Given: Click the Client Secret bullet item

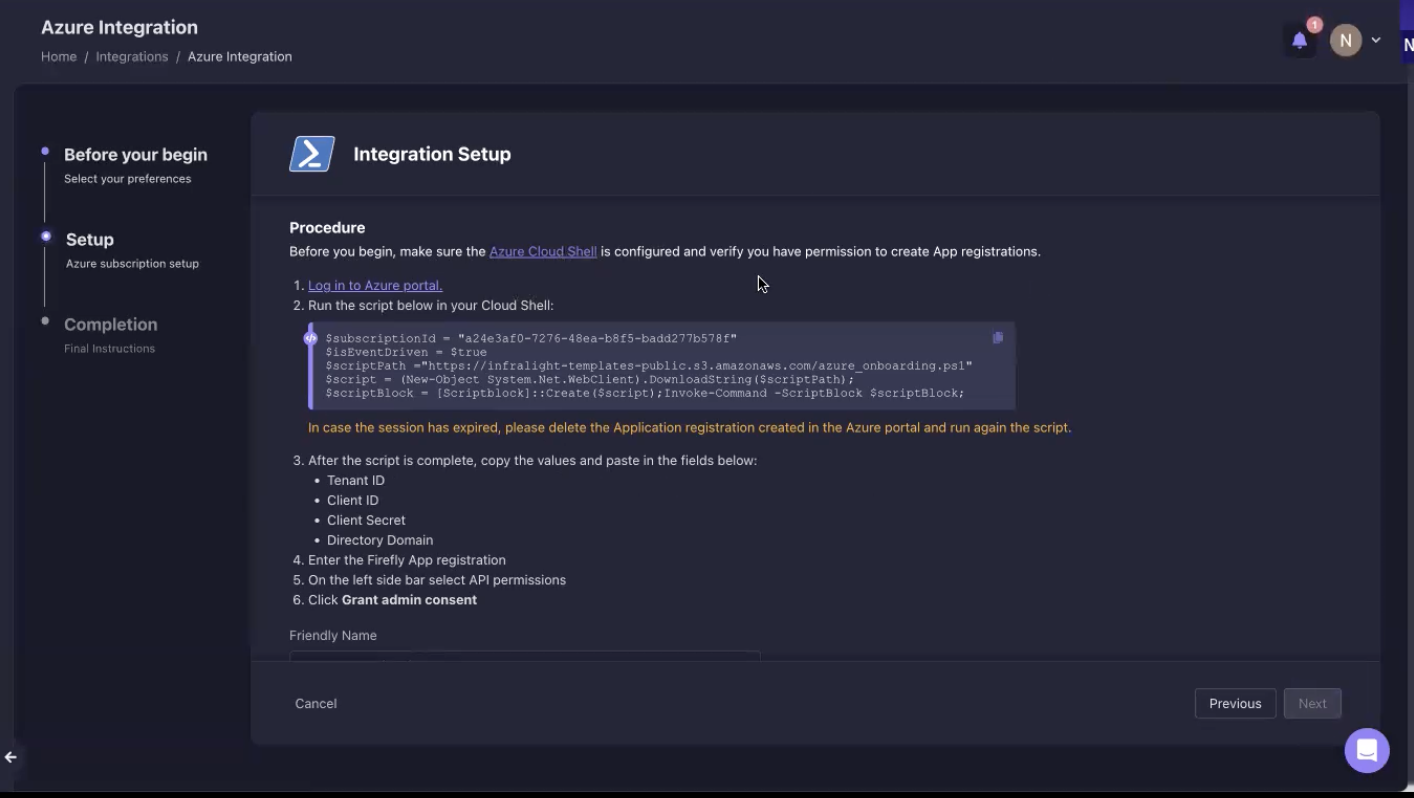Looking at the screenshot, I should tap(366, 521).
